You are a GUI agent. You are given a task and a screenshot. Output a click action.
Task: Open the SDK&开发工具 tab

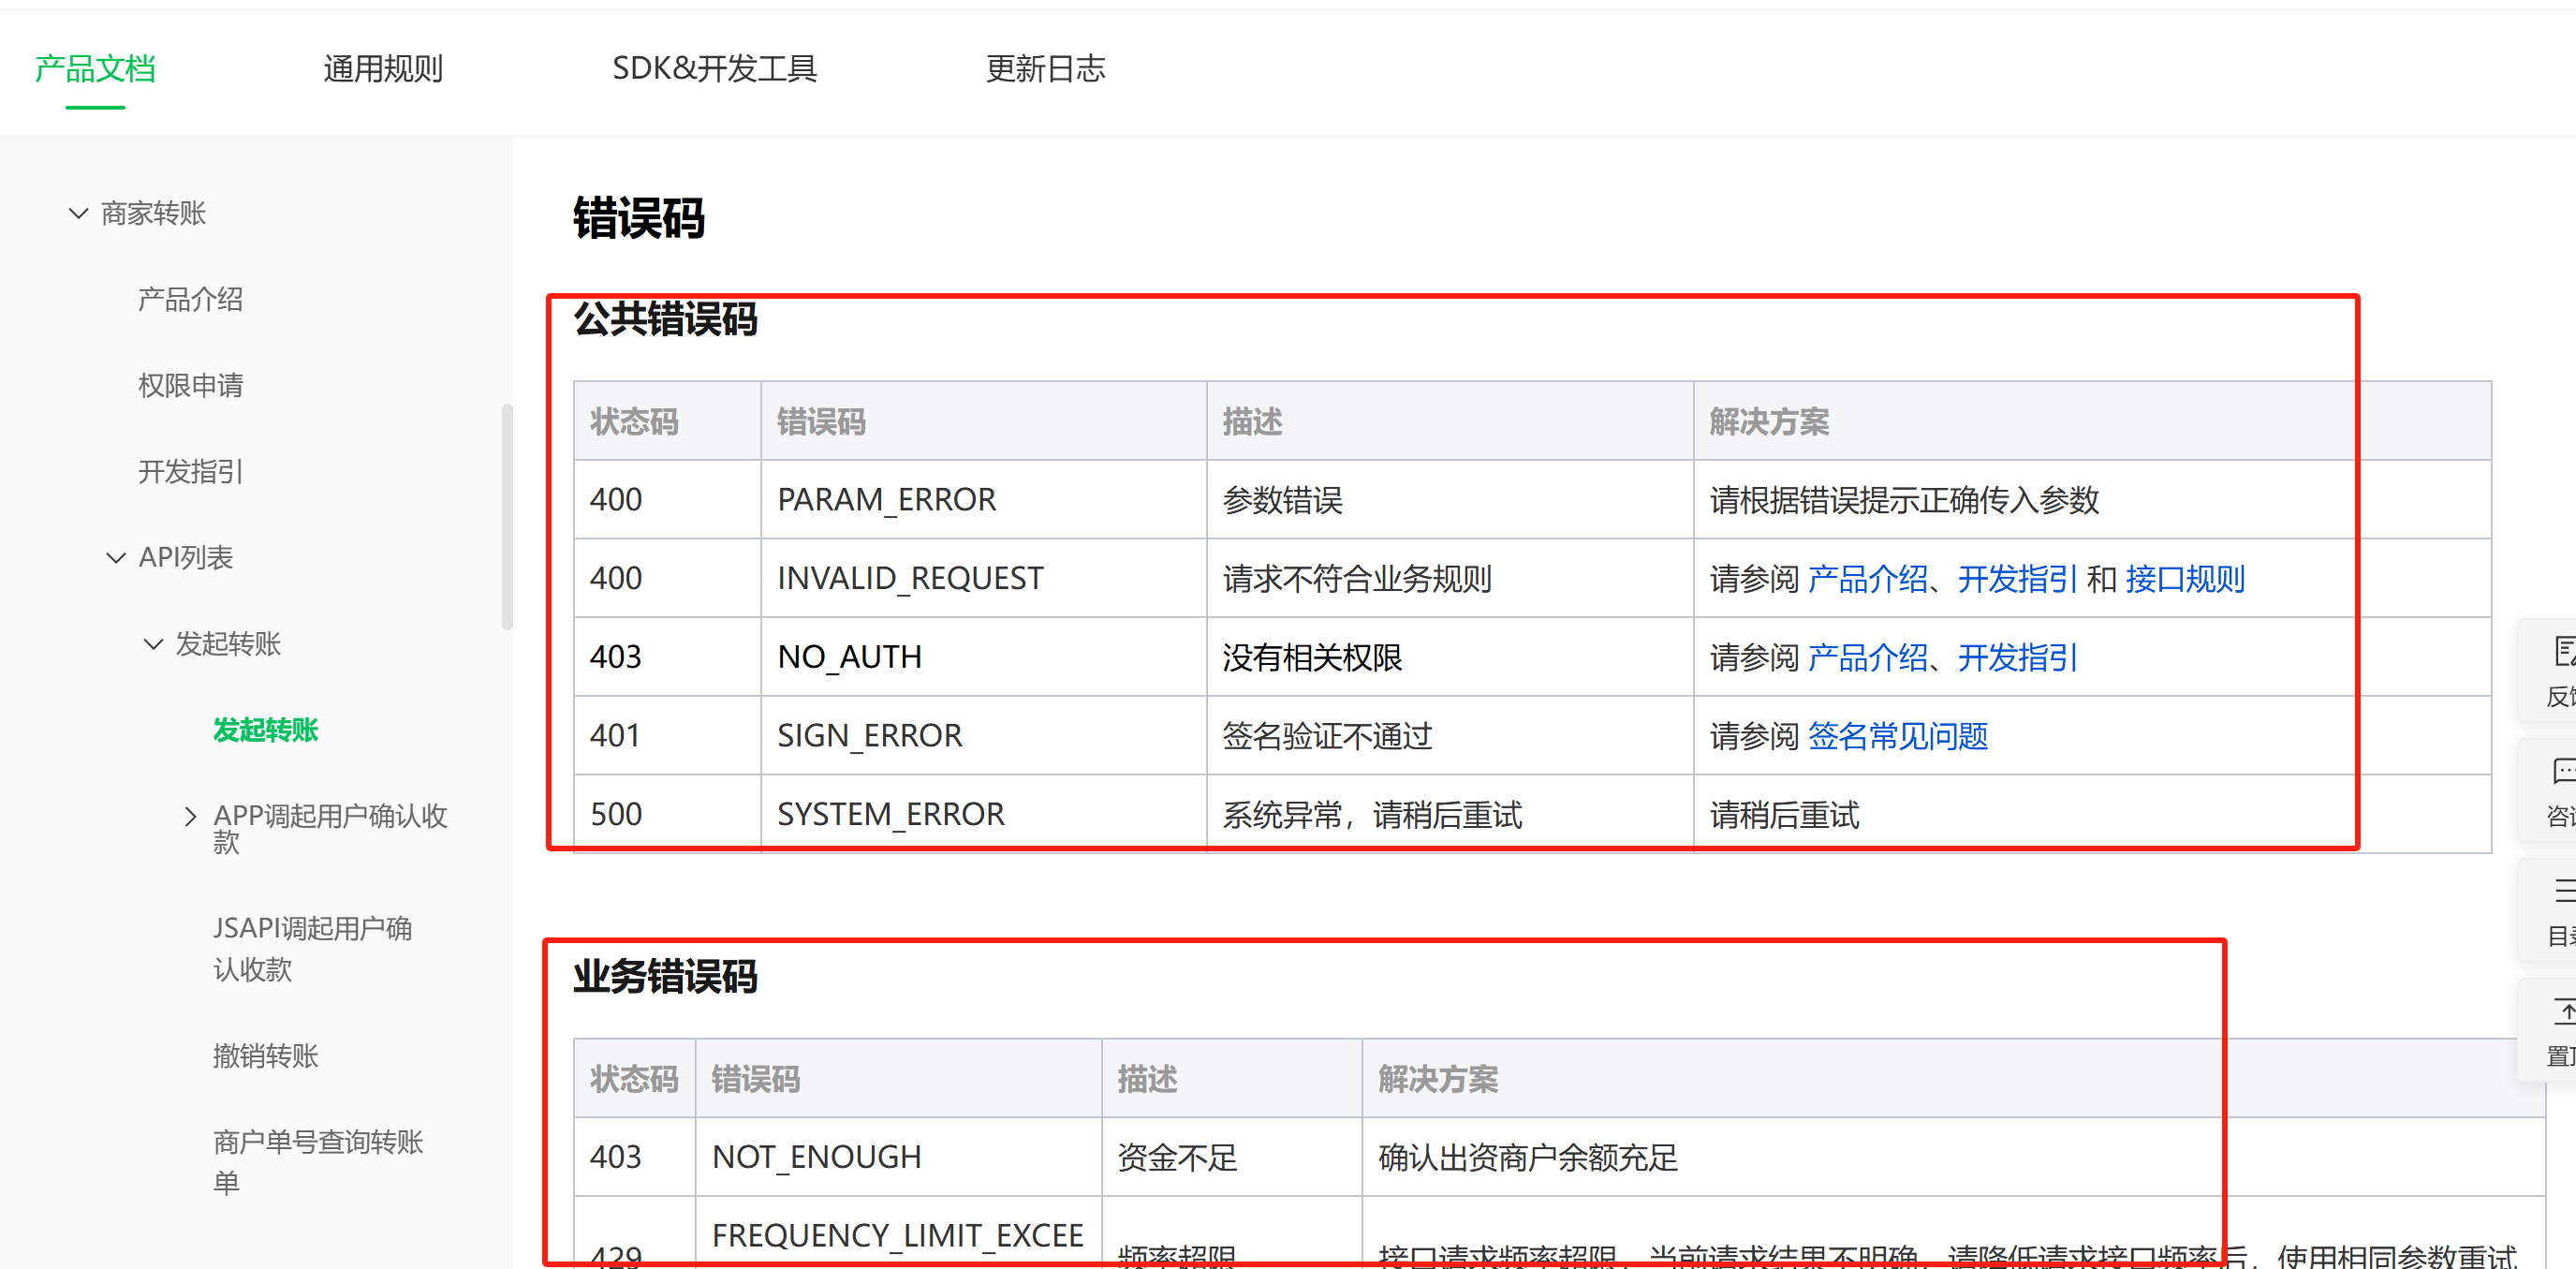(714, 68)
